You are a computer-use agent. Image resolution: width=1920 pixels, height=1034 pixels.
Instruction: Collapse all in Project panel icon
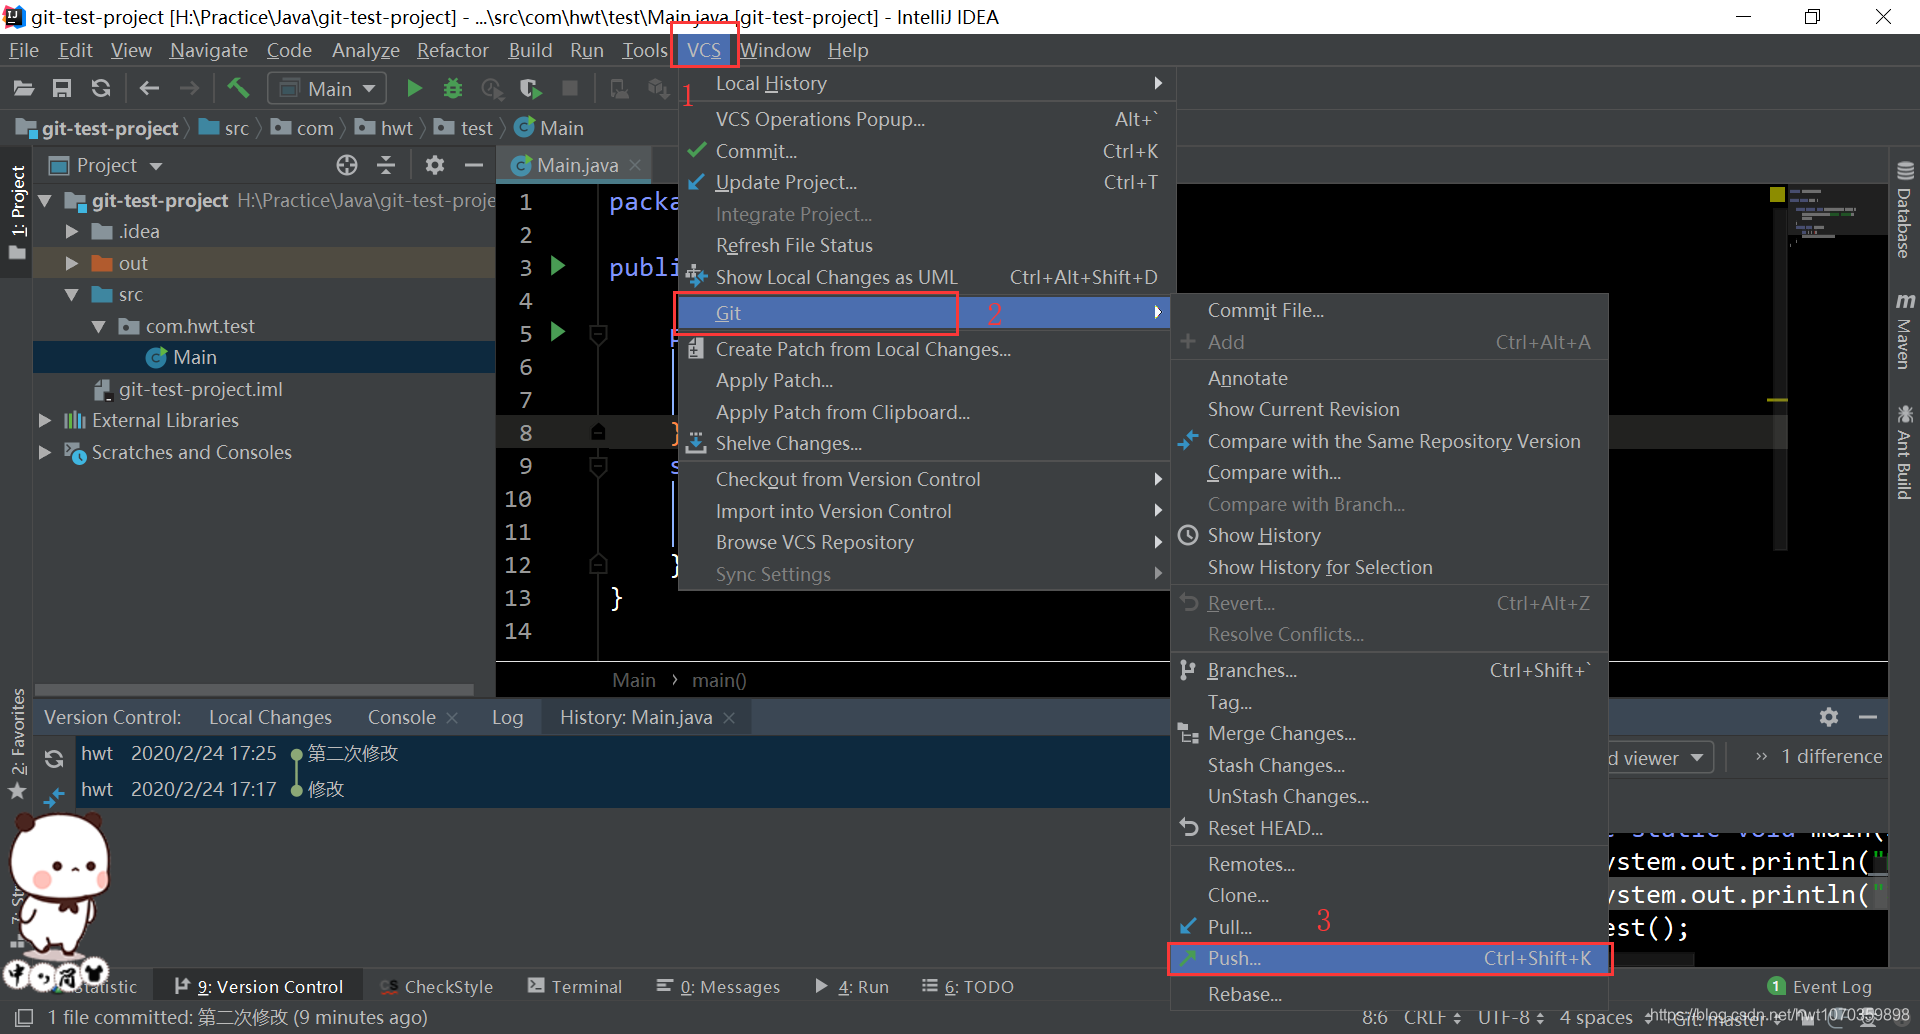point(386,165)
